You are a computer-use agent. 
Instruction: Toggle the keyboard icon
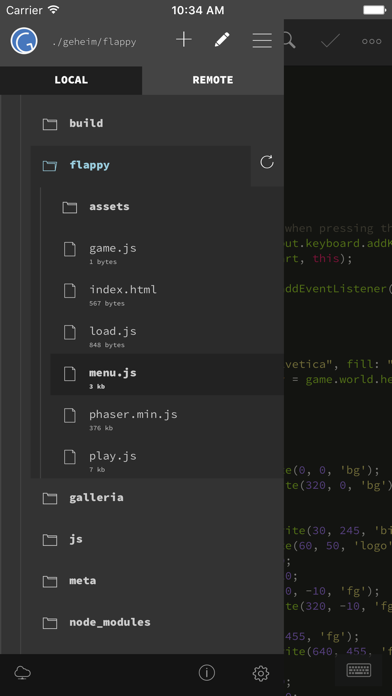[x=359, y=670]
